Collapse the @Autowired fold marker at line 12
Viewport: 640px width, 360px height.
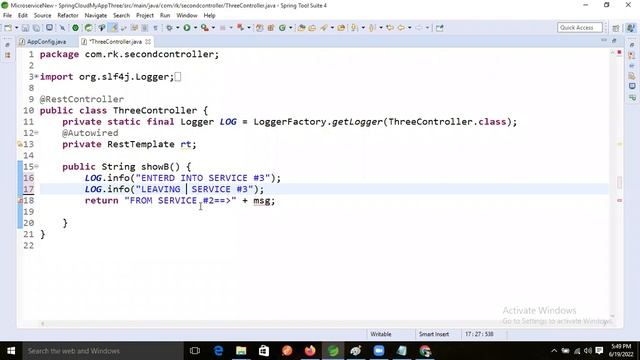[x=36, y=133]
